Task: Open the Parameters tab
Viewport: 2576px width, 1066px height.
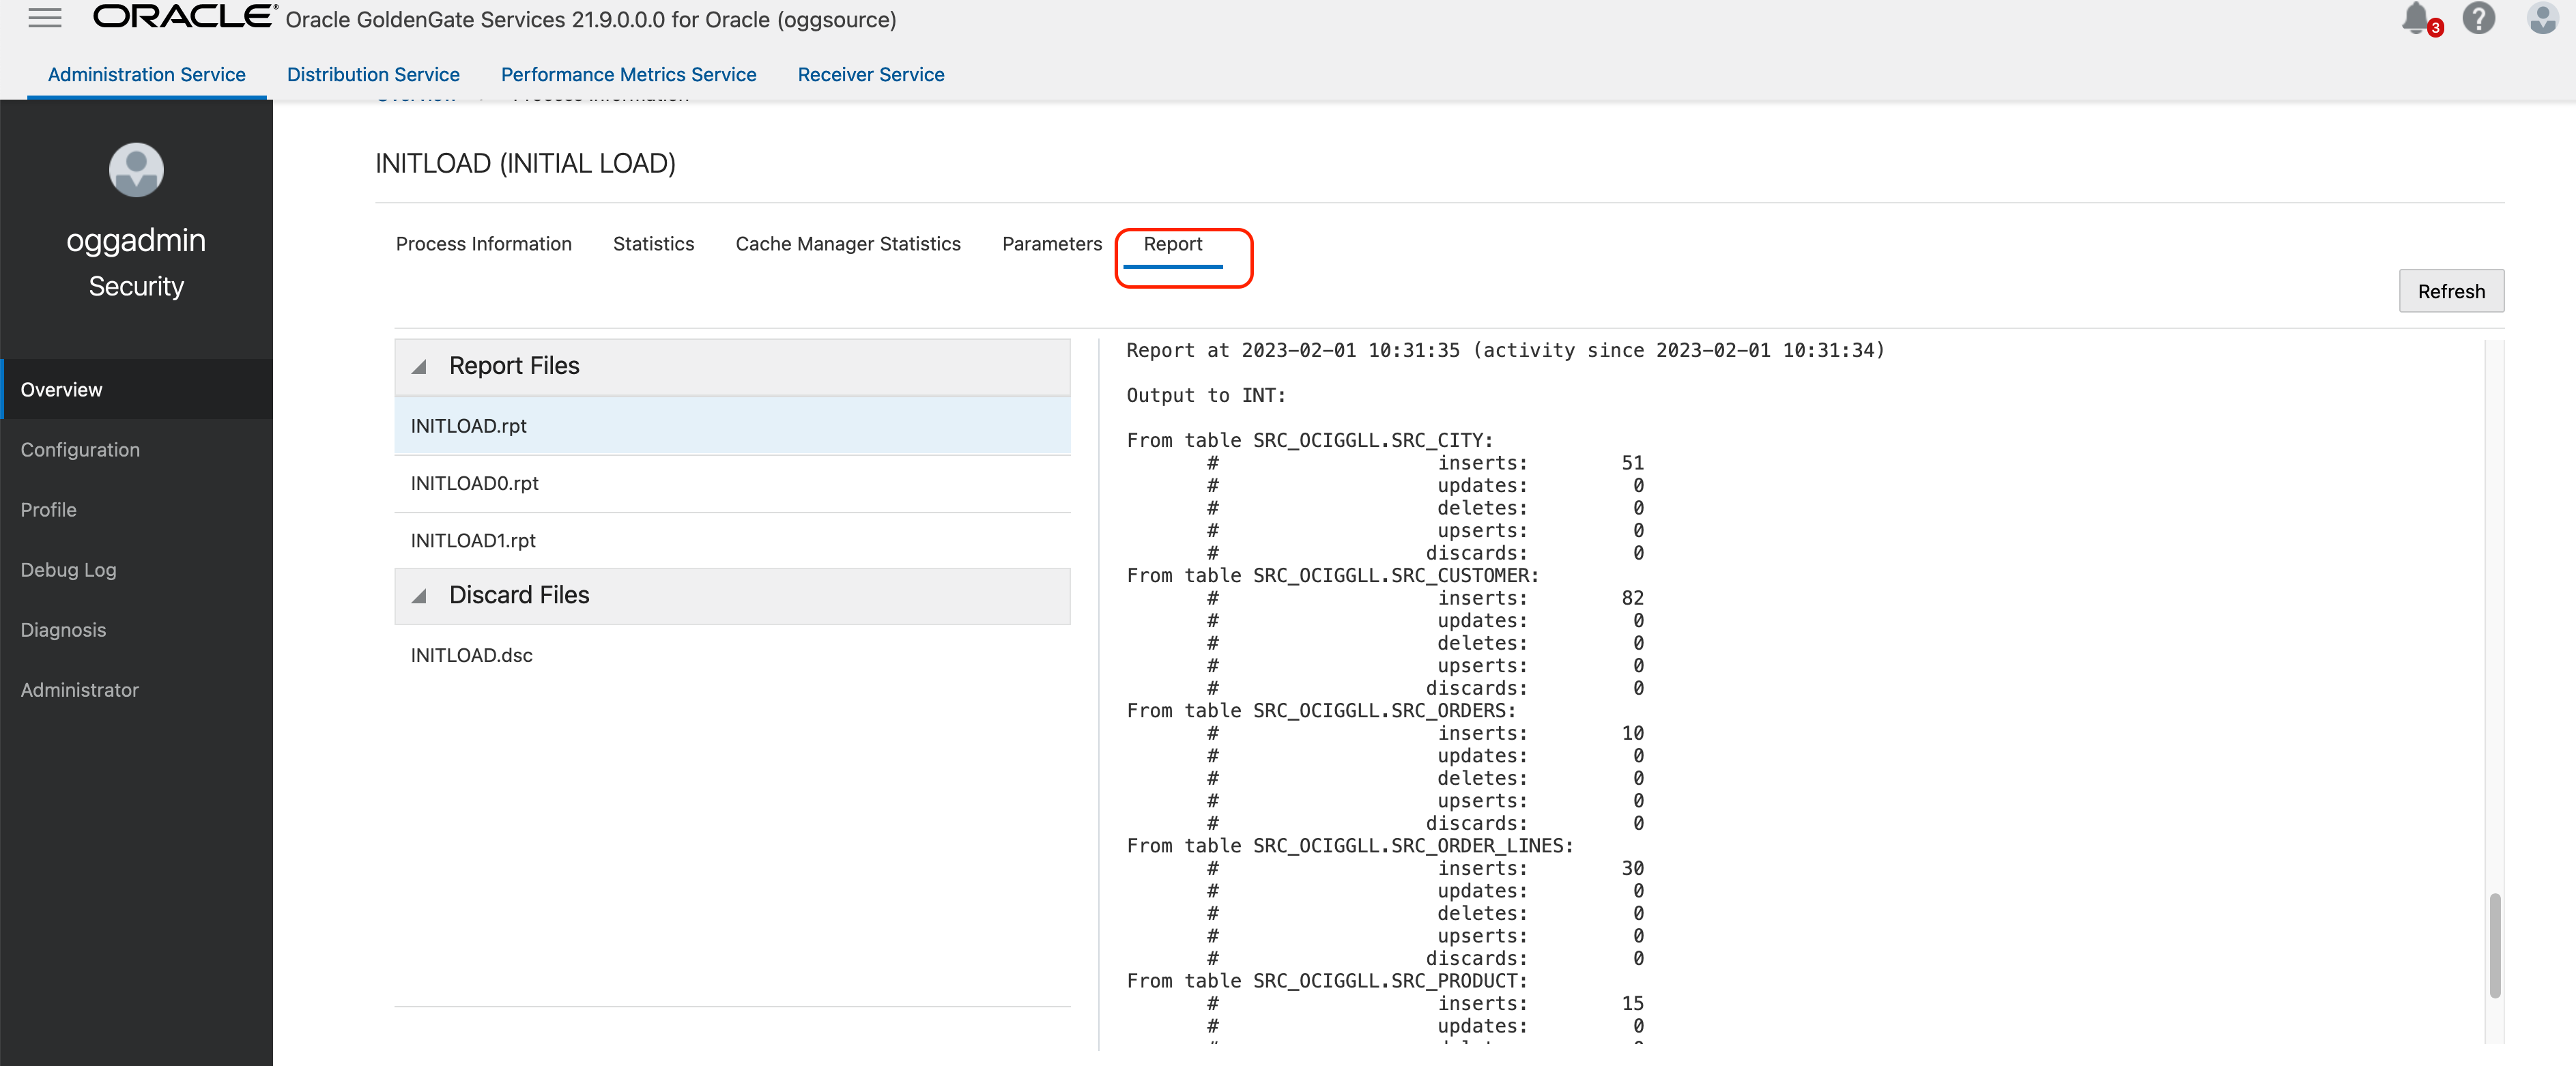Action: (x=1051, y=244)
